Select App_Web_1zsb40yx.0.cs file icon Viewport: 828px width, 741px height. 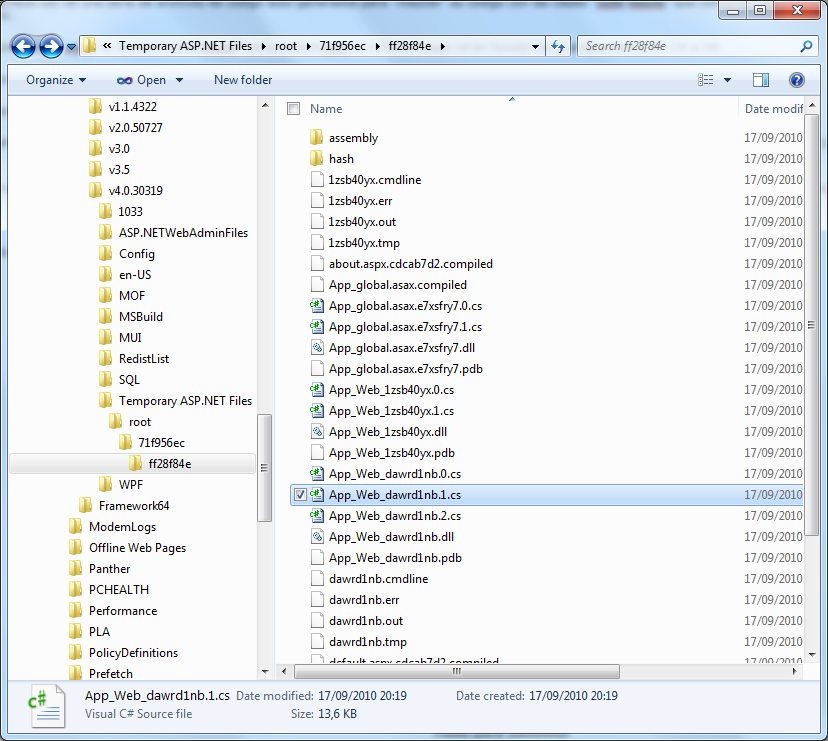(x=316, y=390)
